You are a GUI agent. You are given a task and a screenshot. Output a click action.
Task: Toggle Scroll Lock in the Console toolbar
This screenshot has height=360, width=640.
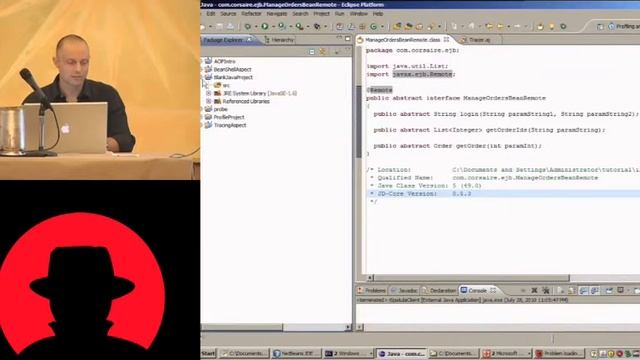coord(571,290)
